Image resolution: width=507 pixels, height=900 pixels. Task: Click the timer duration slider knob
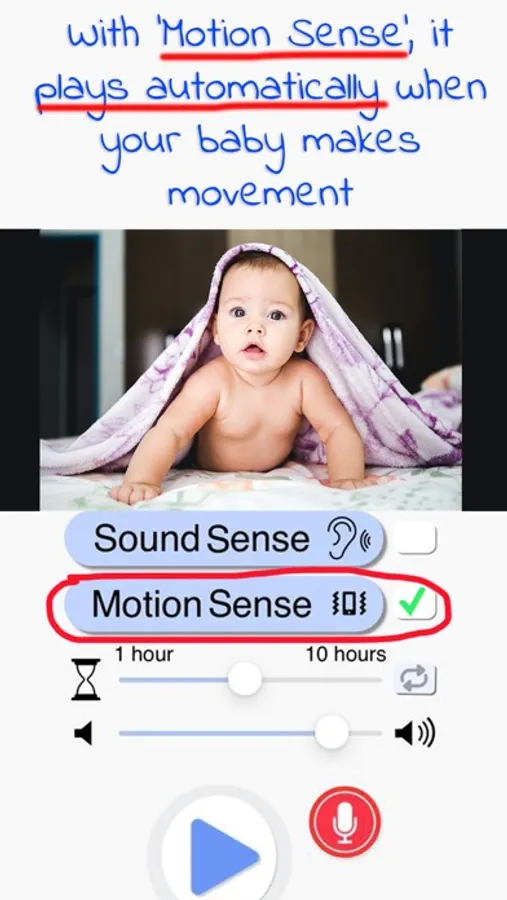pos(245,679)
